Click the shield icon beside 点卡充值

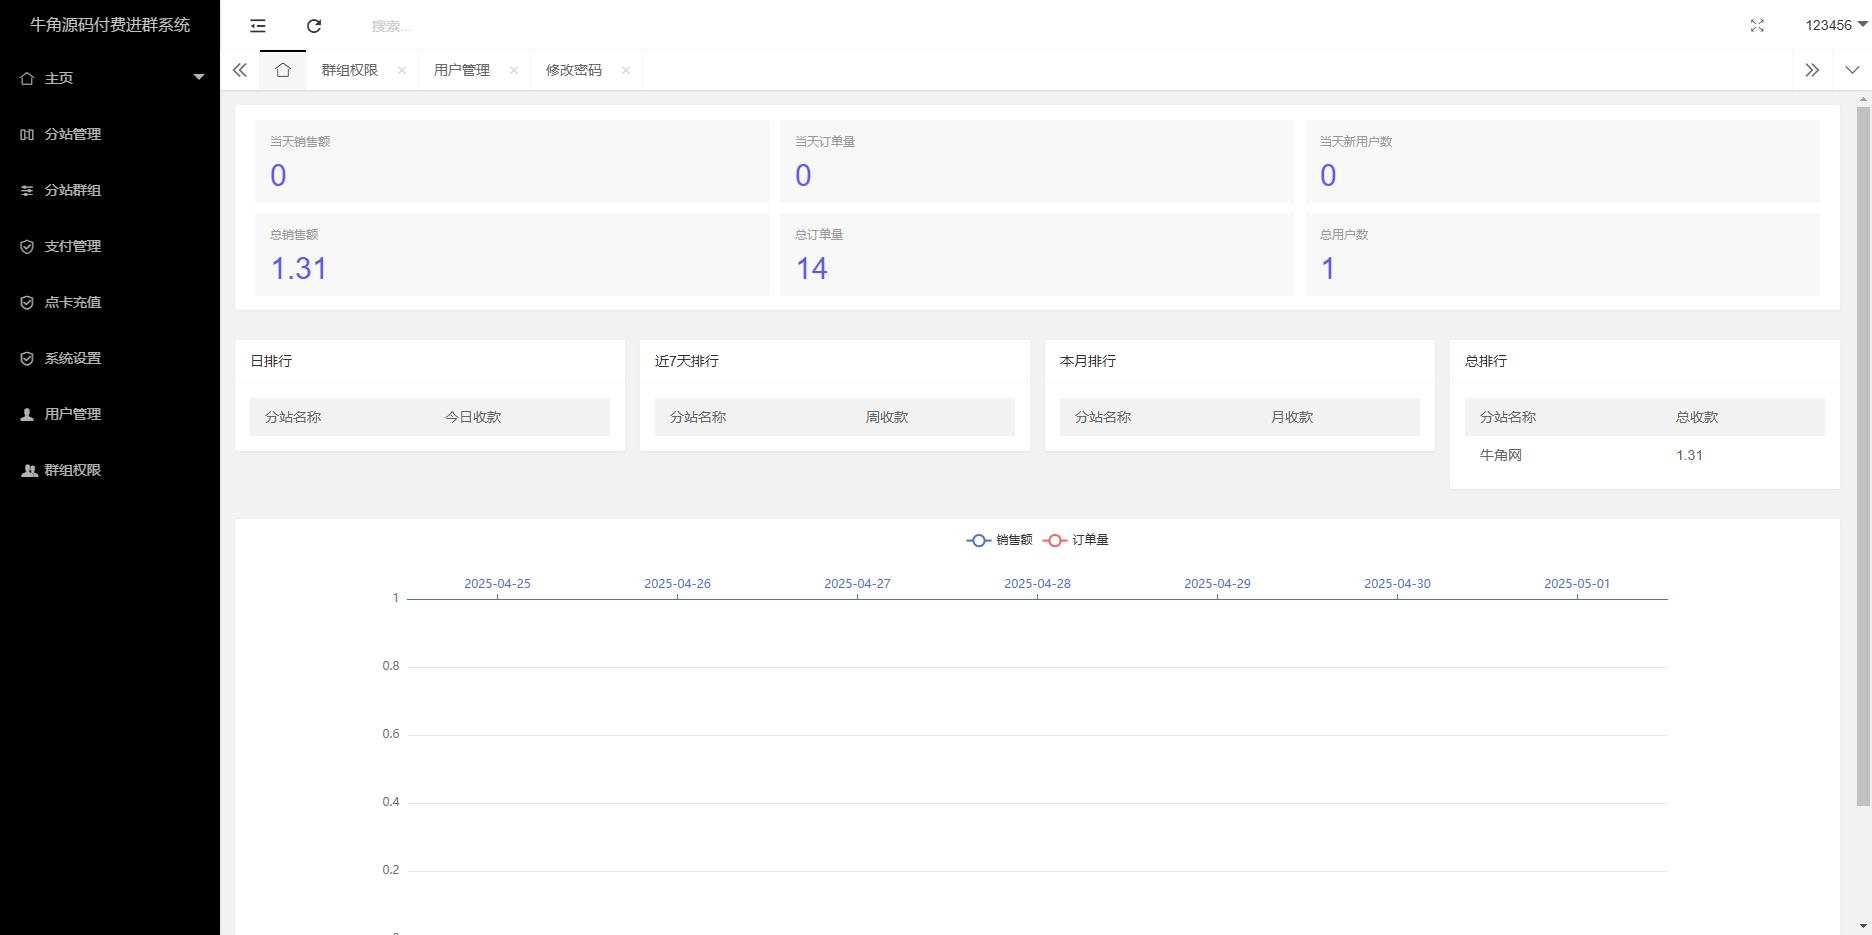[x=27, y=302]
